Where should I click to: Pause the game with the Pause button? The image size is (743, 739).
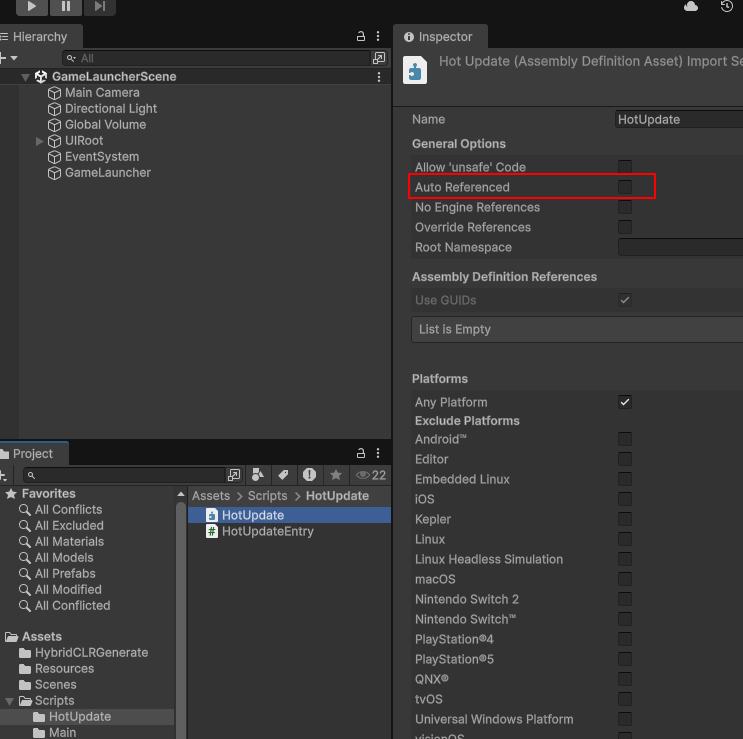pyautogui.click(x=66, y=6)
